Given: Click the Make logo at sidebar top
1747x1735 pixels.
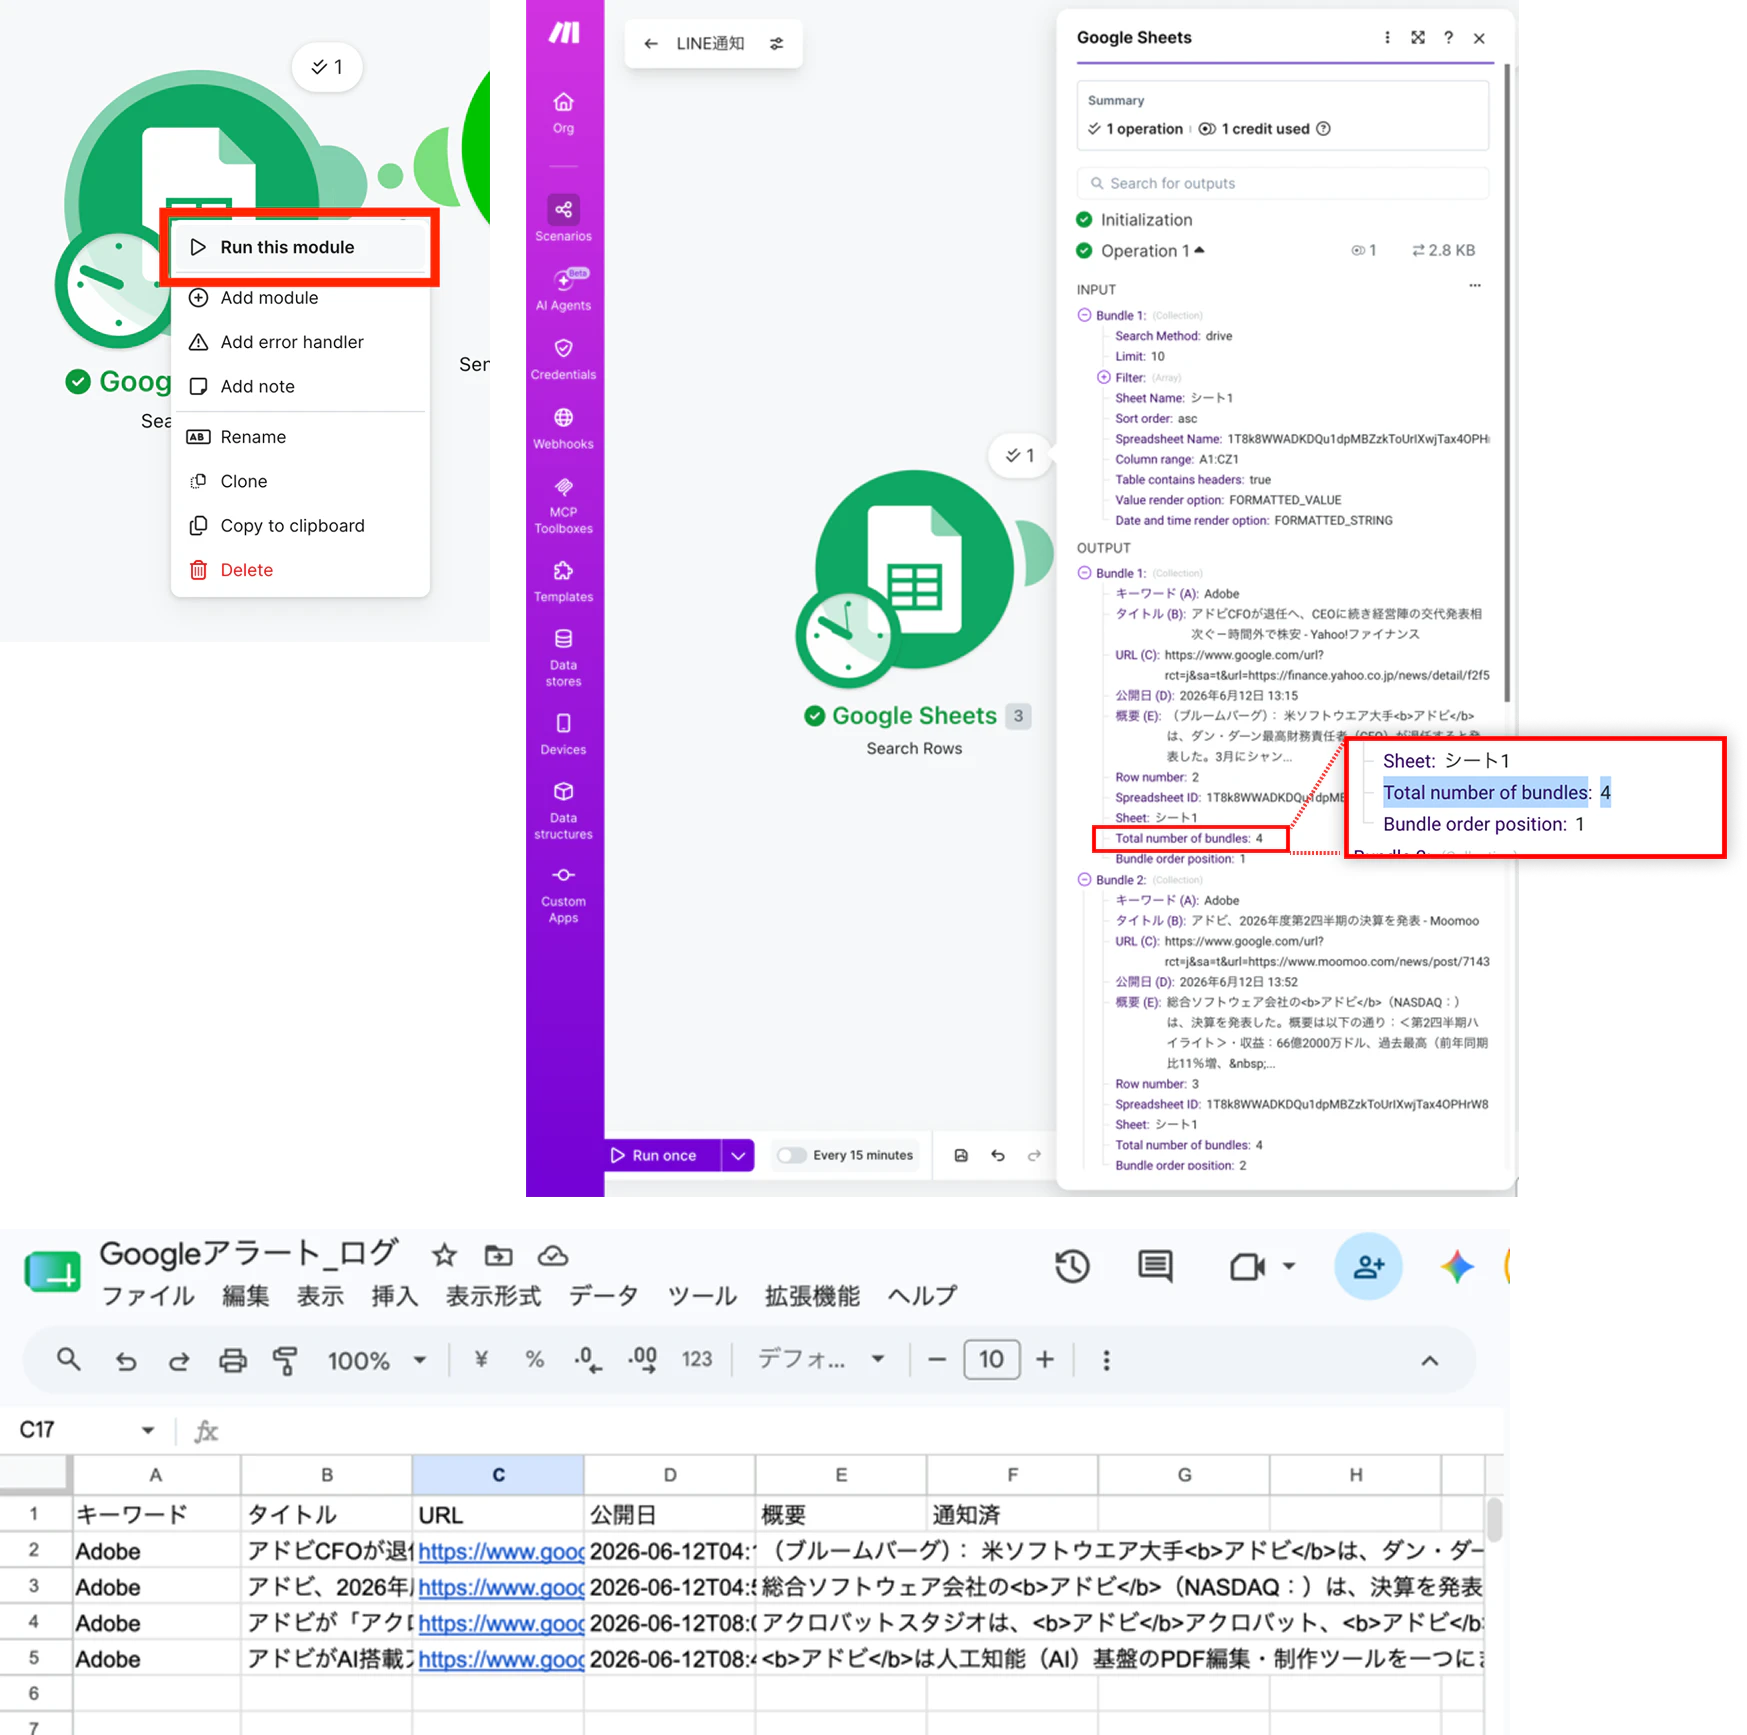Looking at the screenshot, I should point(564,33).
